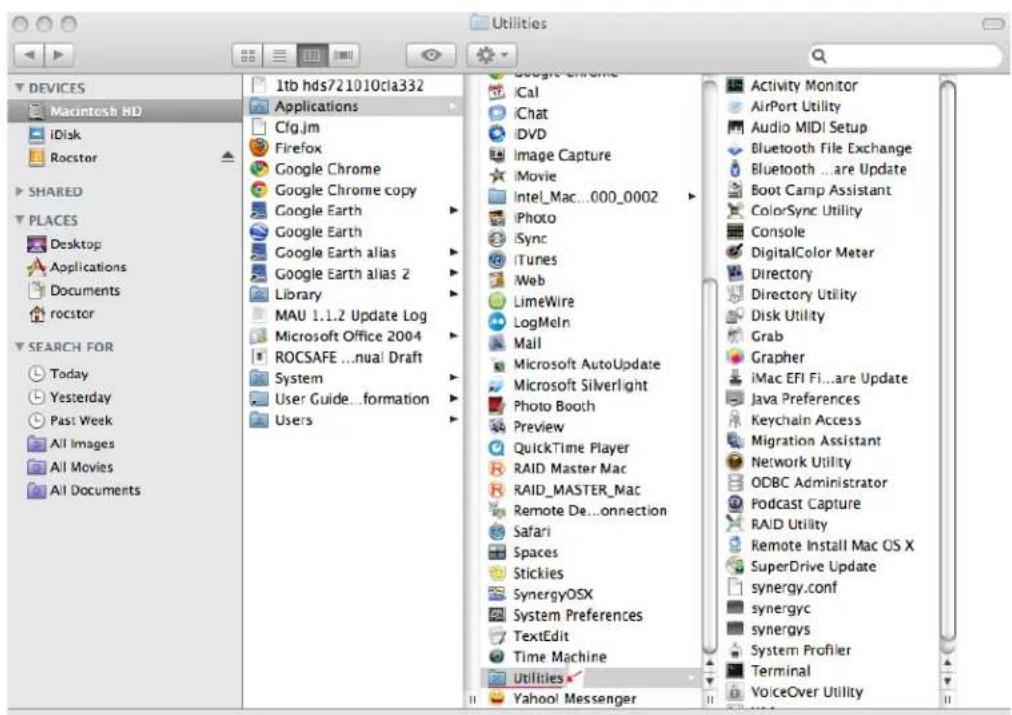Click the Safari app icon
Screen dimensions: 1012x715
point(496,531)
